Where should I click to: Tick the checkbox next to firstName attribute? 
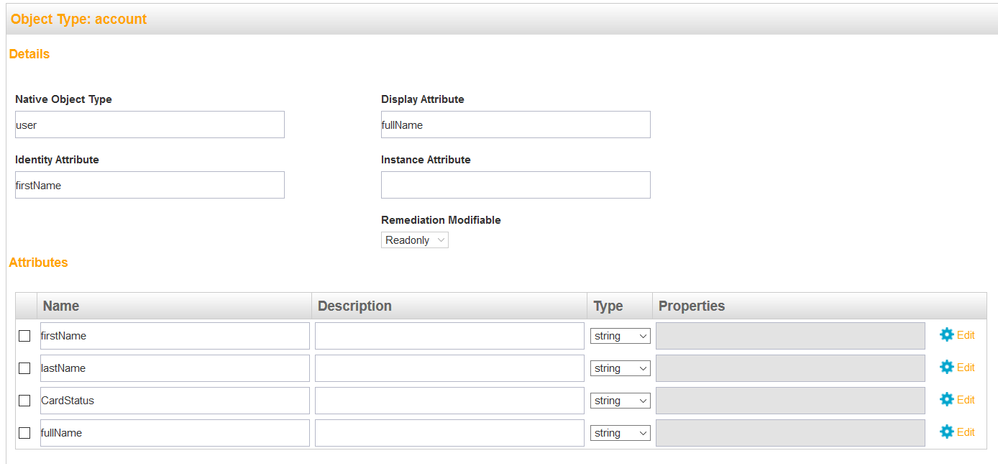(x=25, y=336)
